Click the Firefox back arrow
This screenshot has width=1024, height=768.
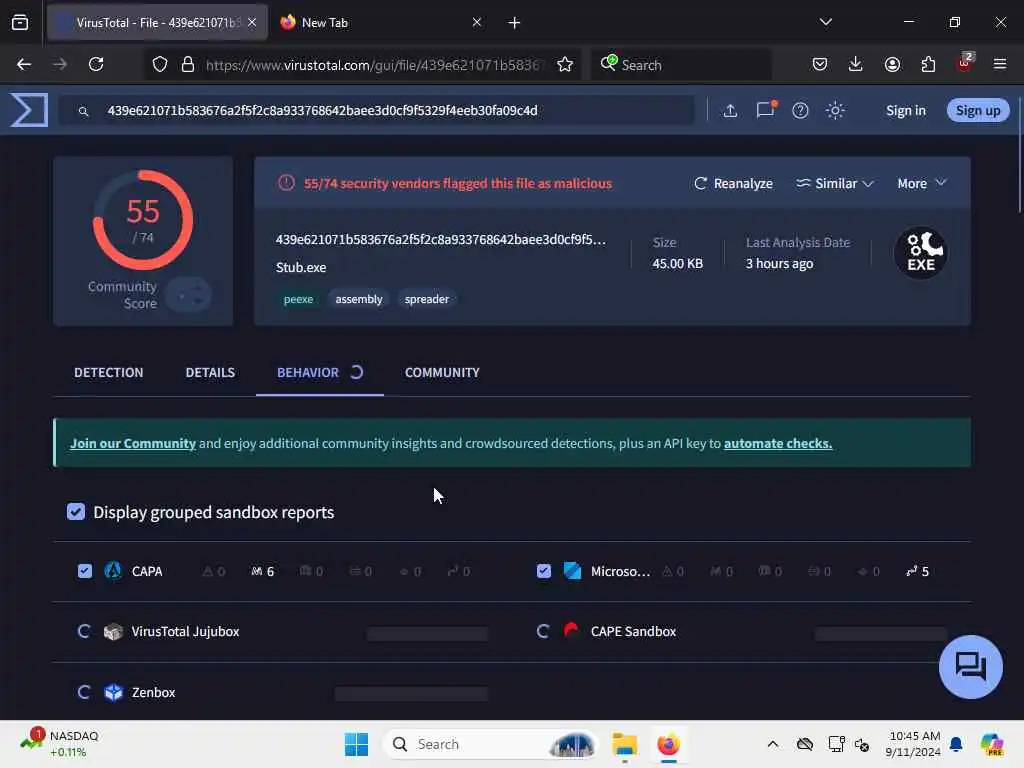24,64
